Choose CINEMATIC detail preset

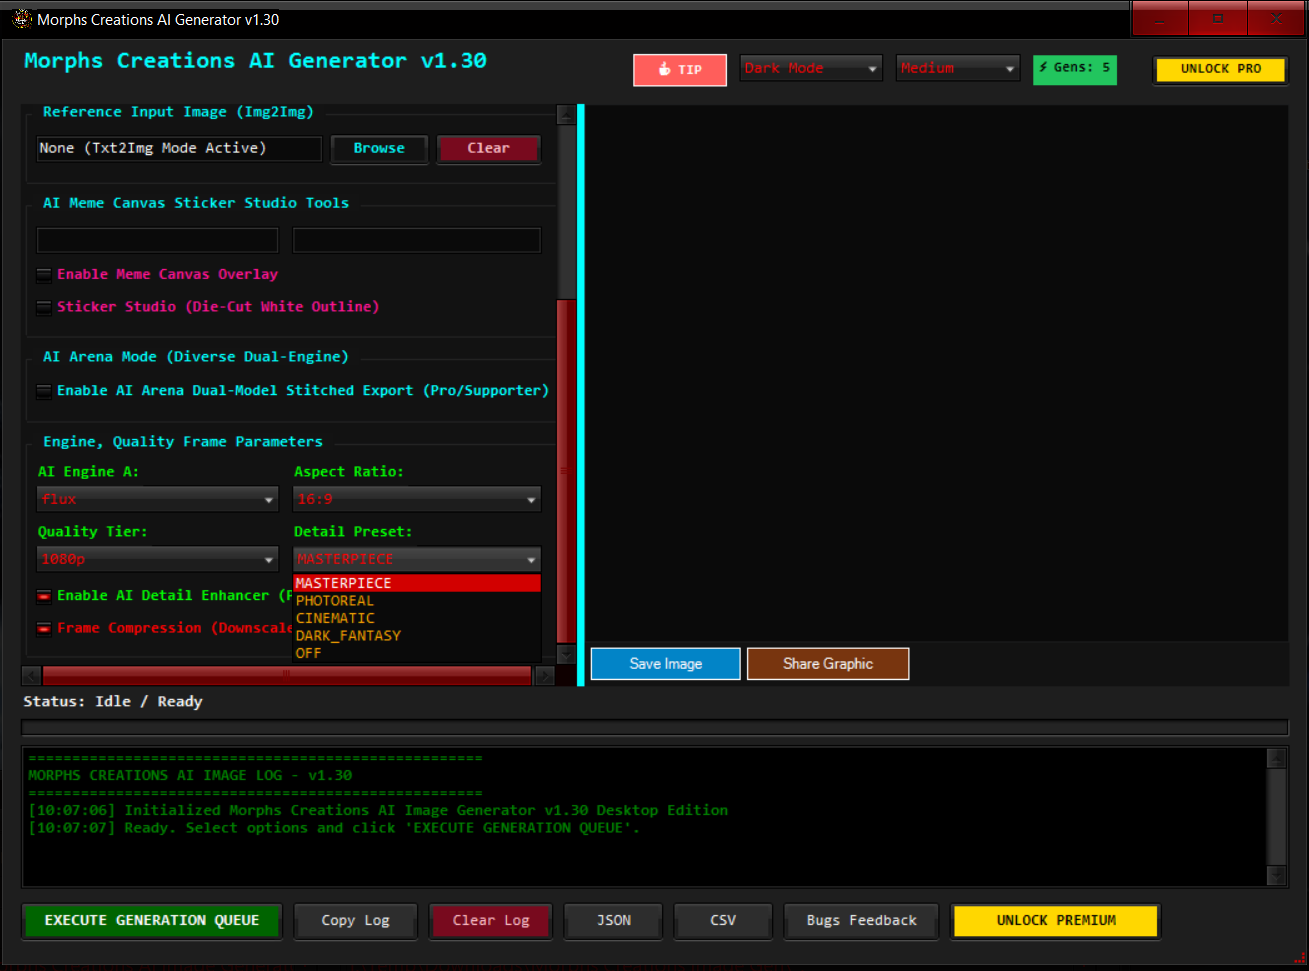pos(417,618)
